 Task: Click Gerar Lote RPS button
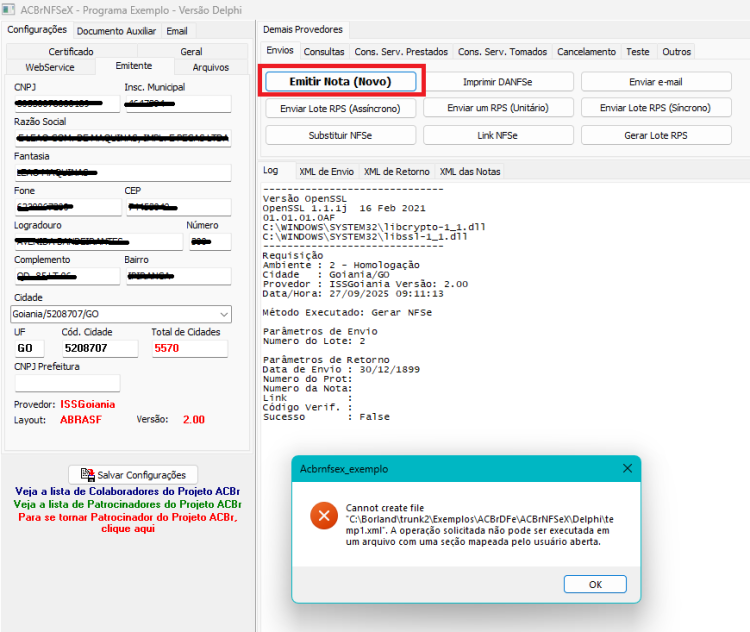click(656, 135)
